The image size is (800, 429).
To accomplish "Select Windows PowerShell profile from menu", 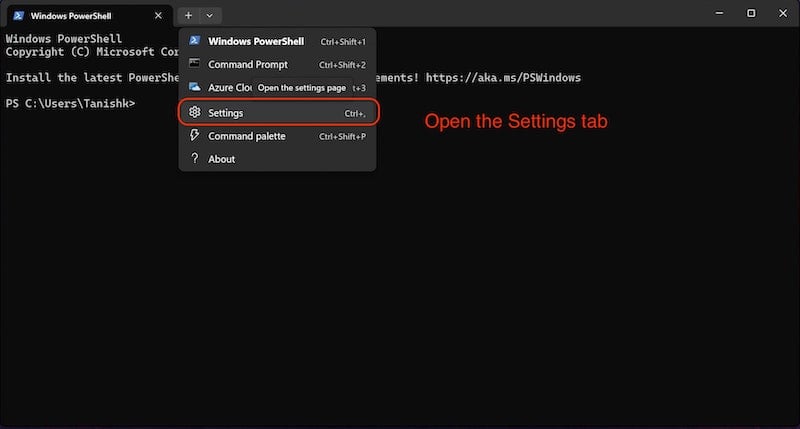I will click(x=278, y=41).
